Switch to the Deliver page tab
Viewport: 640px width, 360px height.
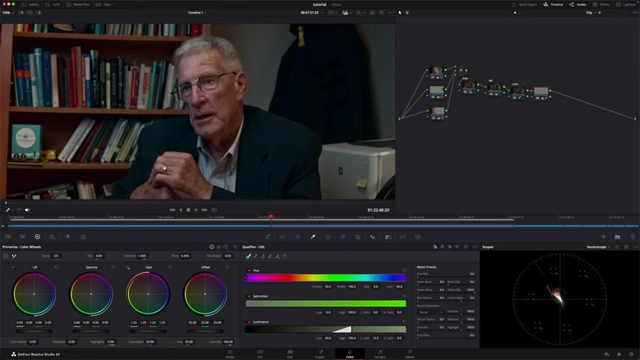click(x=410, y=354)
